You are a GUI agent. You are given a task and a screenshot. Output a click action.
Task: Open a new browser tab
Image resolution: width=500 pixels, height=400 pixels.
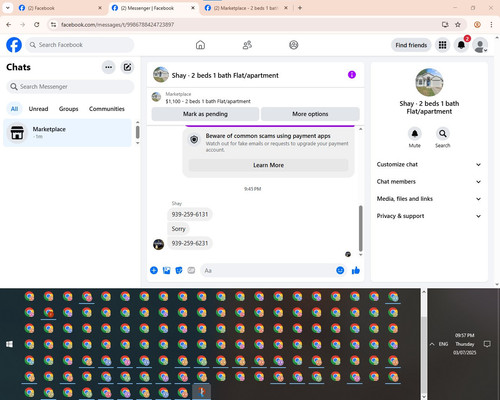(x=300, y=8)
